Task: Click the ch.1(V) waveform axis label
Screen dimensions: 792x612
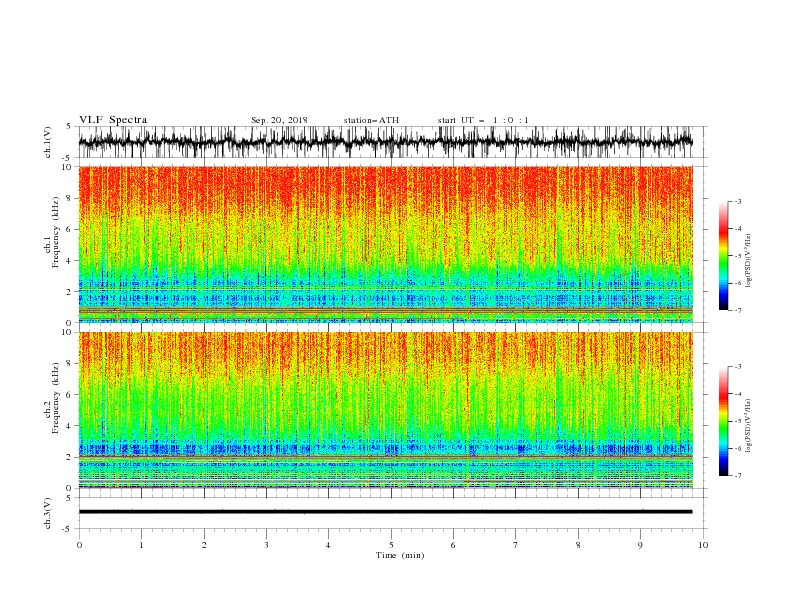Action: pos(48,142)
